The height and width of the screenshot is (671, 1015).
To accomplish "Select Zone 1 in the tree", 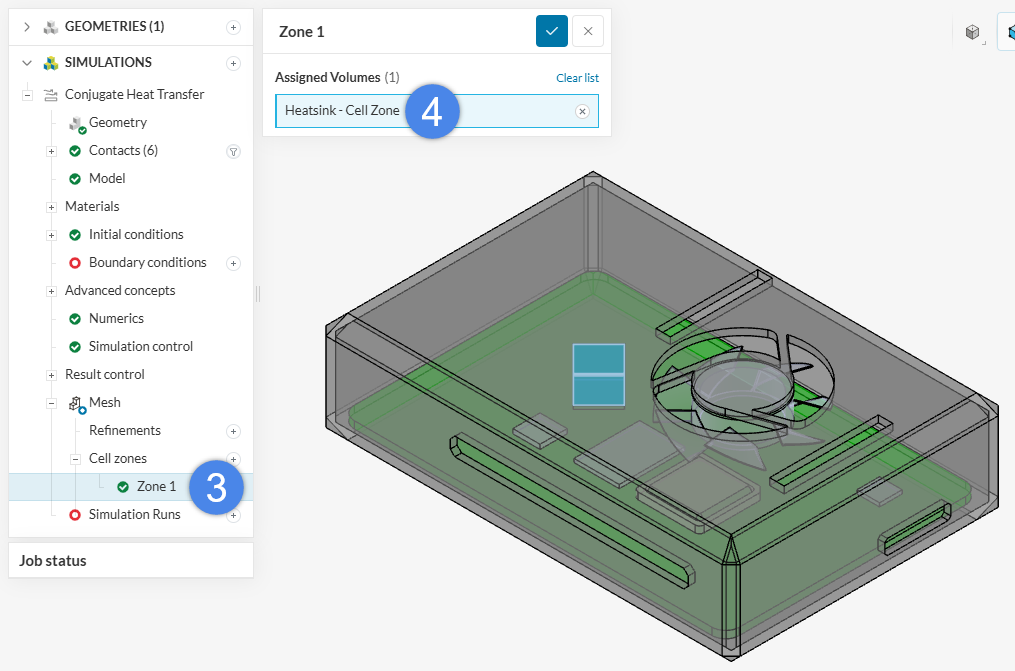I will click(156, 487).
